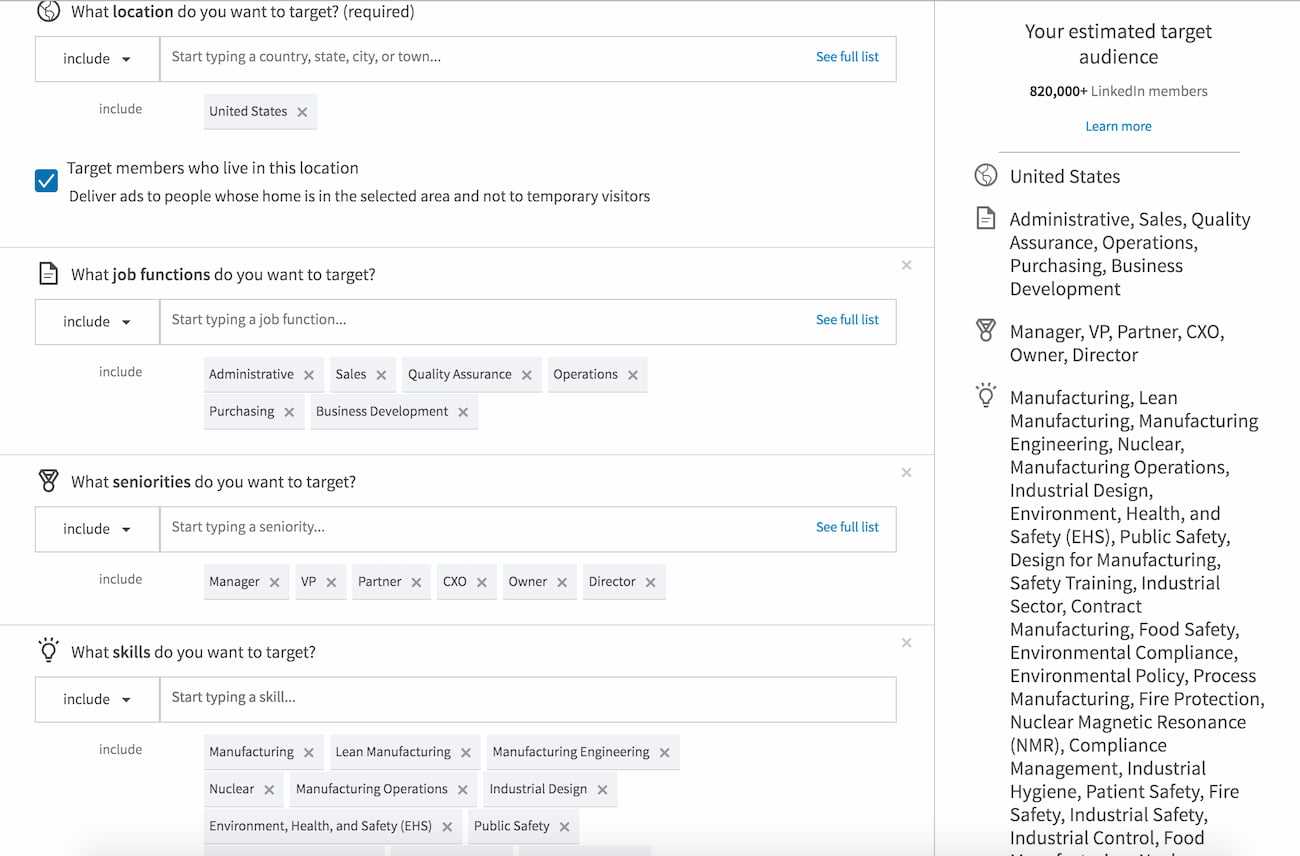Focus the skill search input field
The width and height of the screenshot is (1300, 856).
[527, 698]
